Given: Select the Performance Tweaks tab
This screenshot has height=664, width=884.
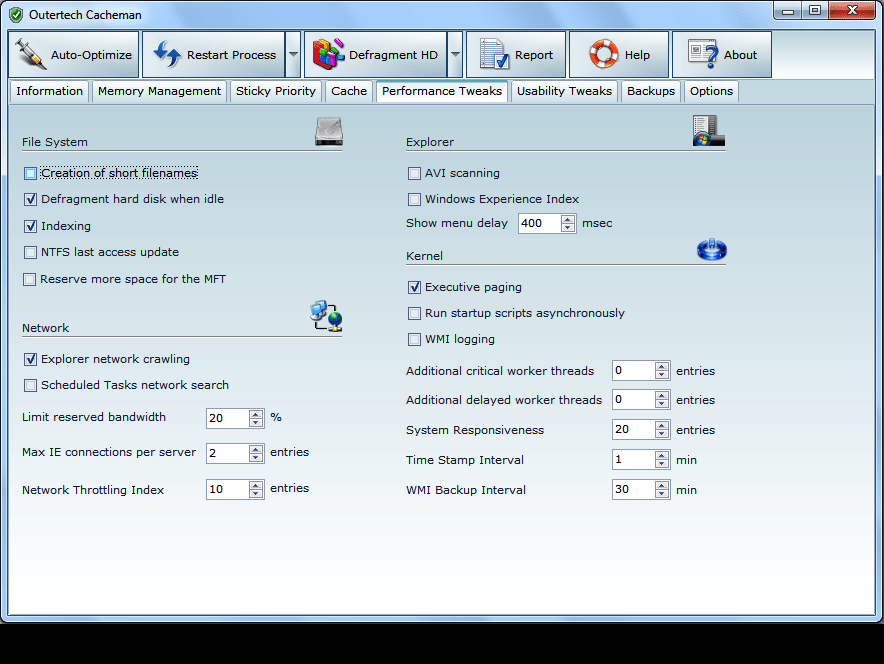Looking at the screenshot, I should pos(441,91).
